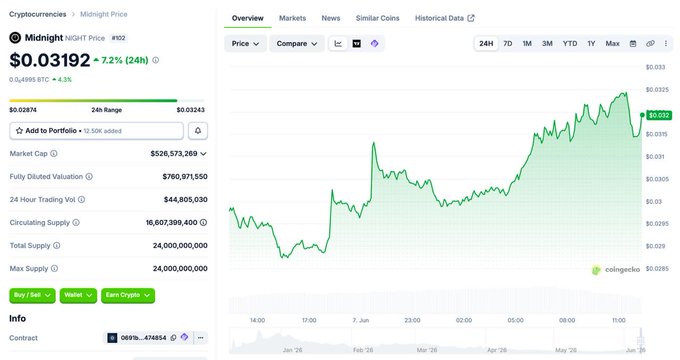Select 1M chart range
The width and height of the screenshot is (680, 360).
[x=527, y=43]
